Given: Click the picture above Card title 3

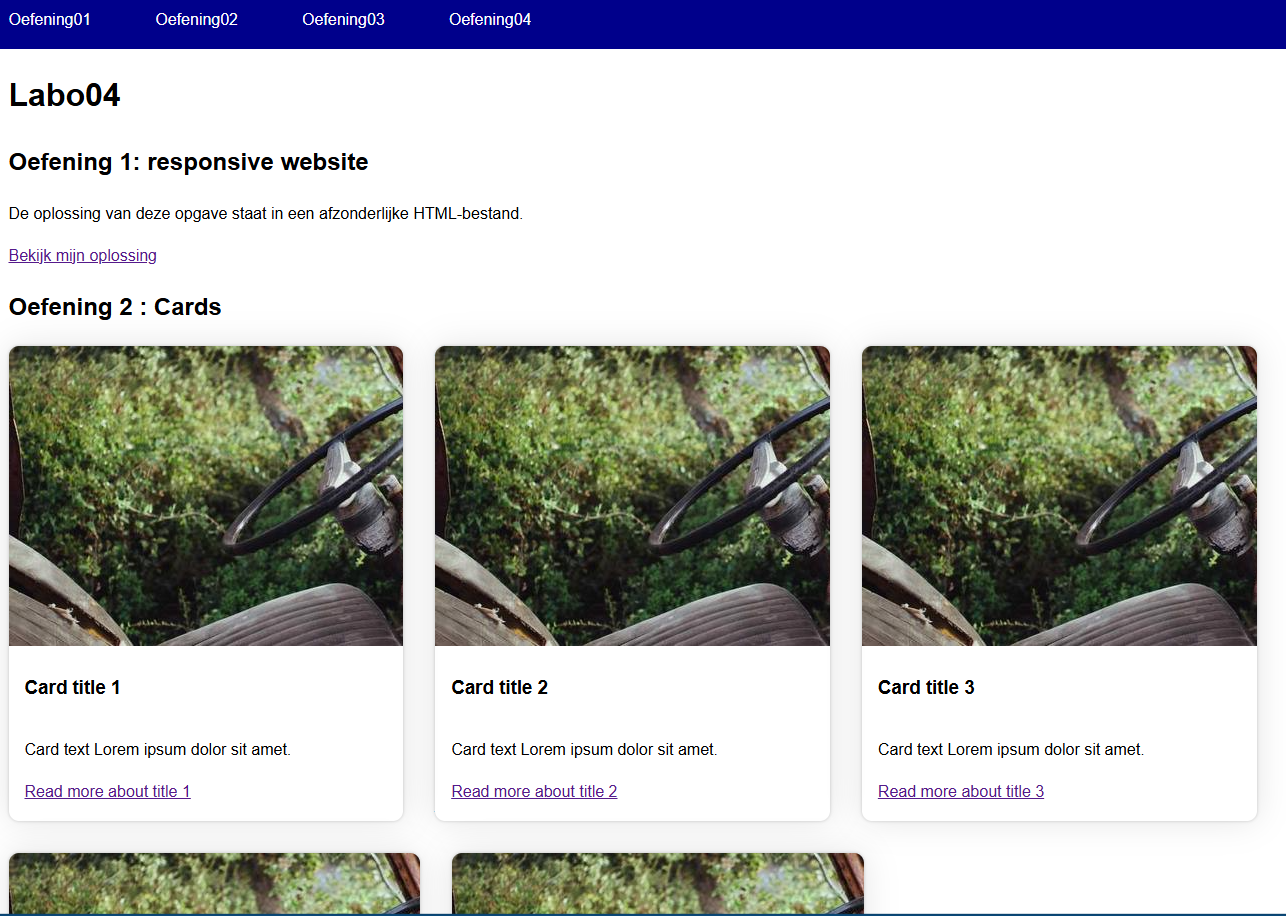Looking at the screenshot, I should [1059, 496].
